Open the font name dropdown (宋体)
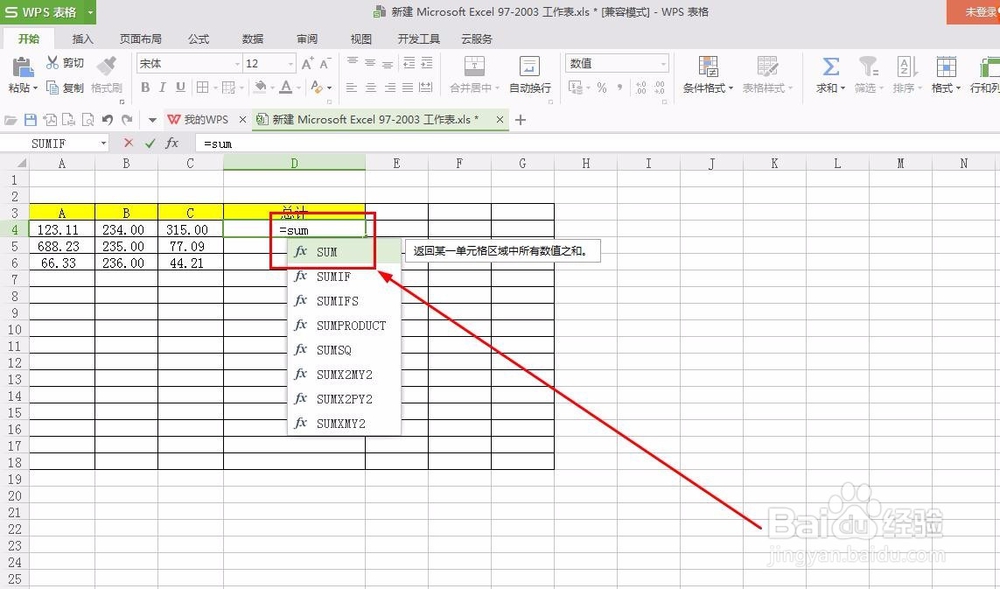Viewport: 1000px width, 589px height. pos(237,64)
